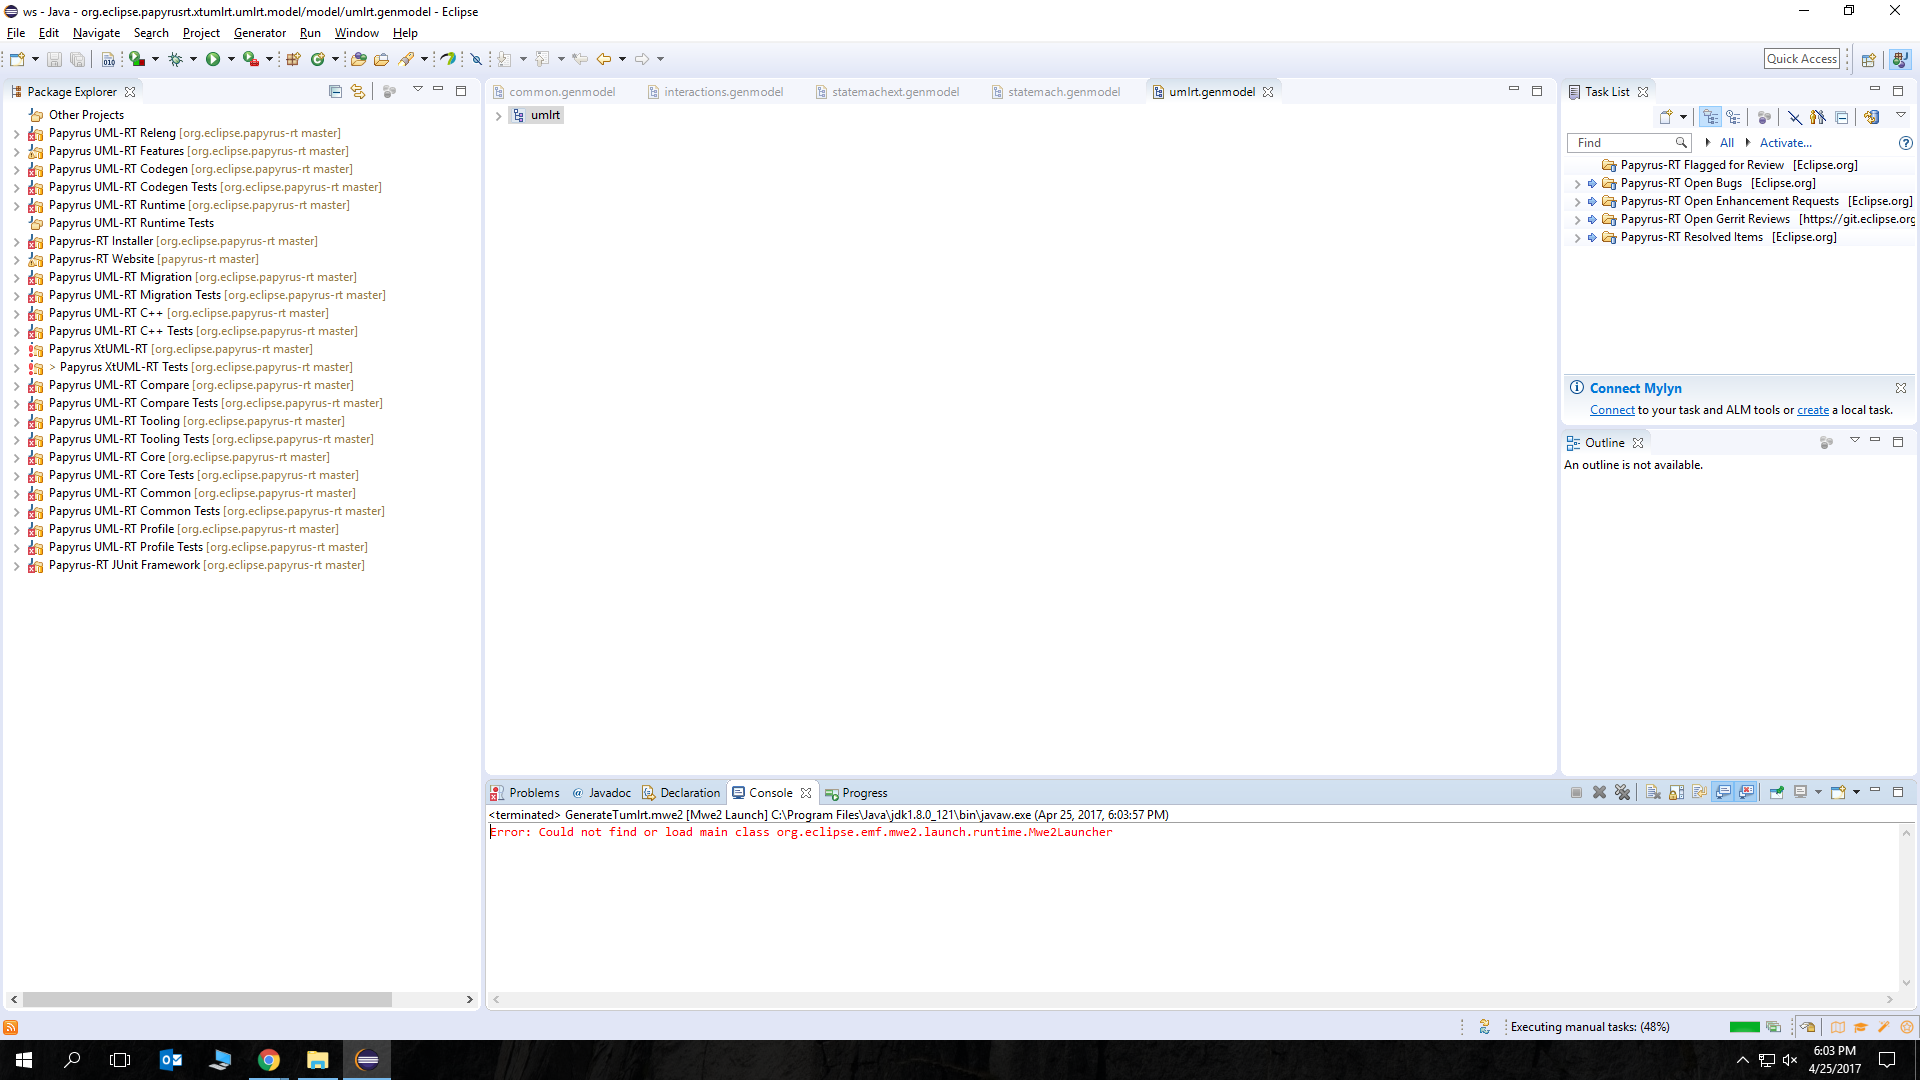Viewport: 1920px width, 1080px height.
Task: Expand the Papyrus XtUML-RT Tests project
Action: [x=16, y=368]
